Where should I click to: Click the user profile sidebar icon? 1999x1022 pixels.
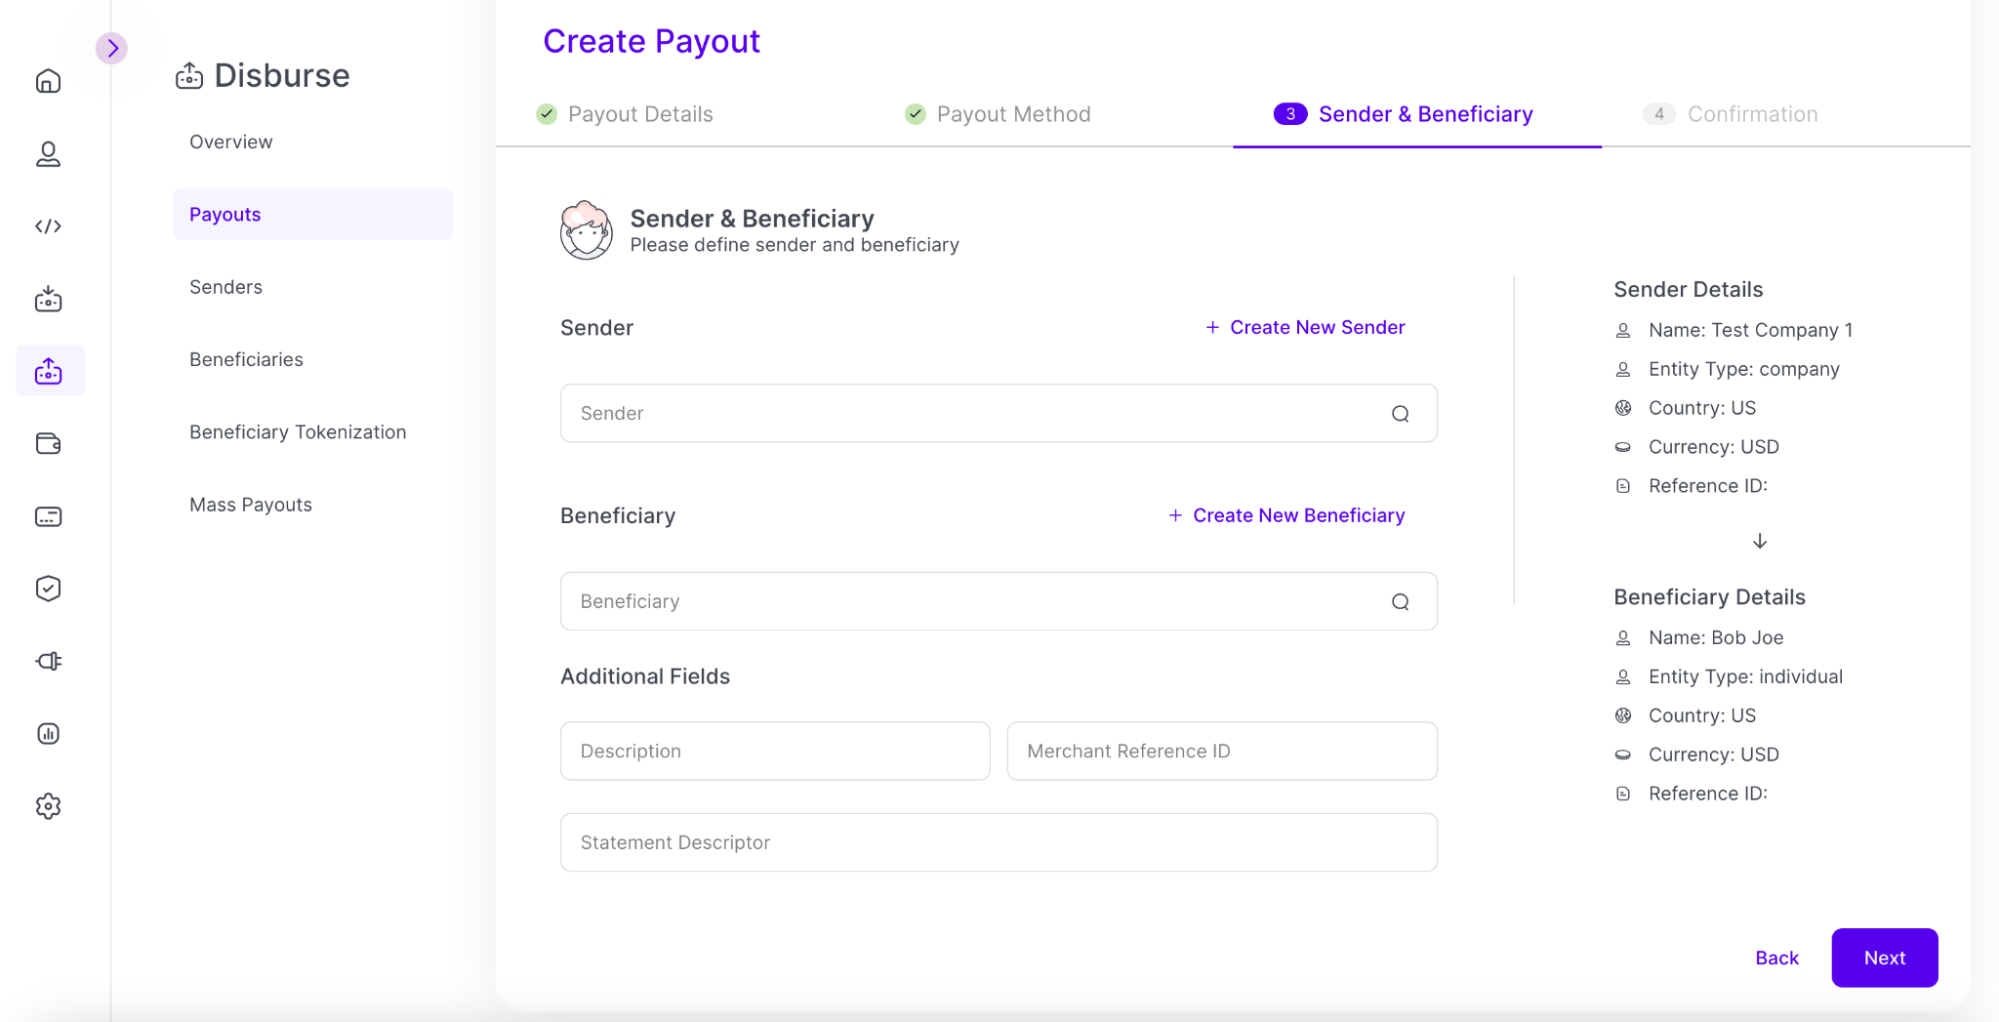point(48,154)
